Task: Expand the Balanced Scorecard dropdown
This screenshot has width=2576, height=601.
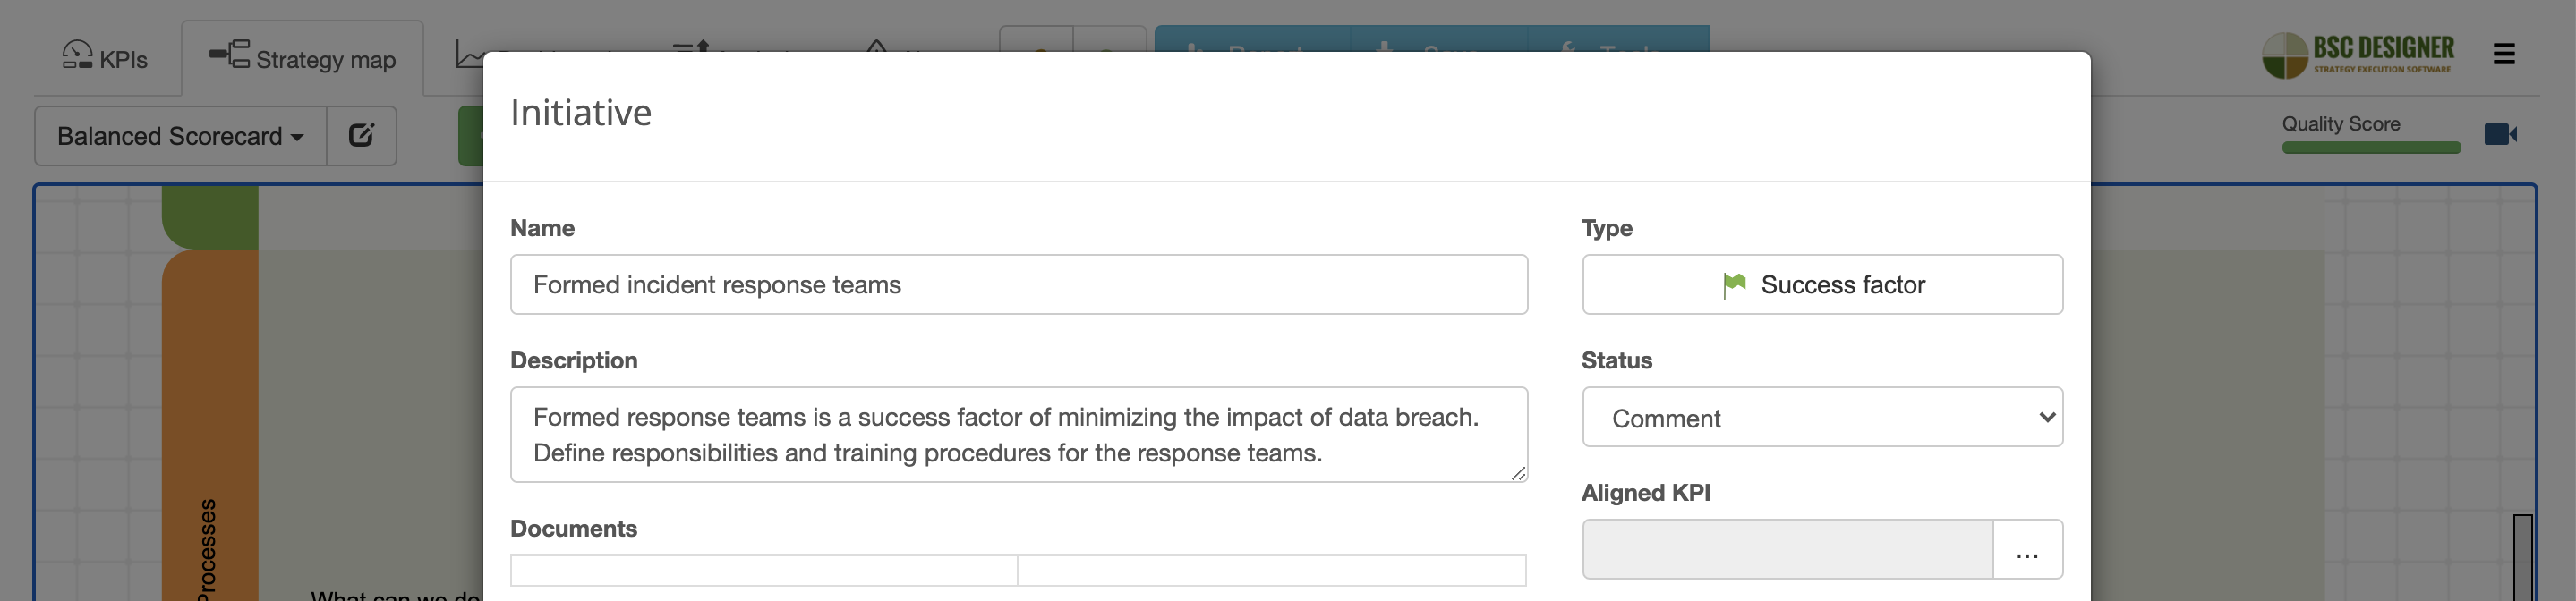Action: [180, 136]
